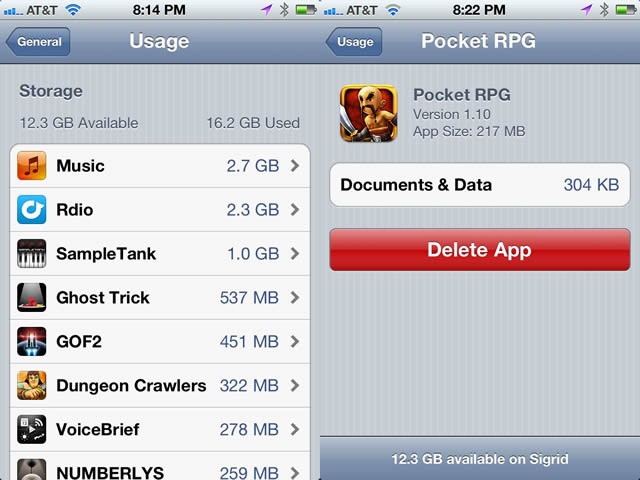Expand the Music row chevron
Viewport: 640px width, 480px height.
(x=295, y=166)
